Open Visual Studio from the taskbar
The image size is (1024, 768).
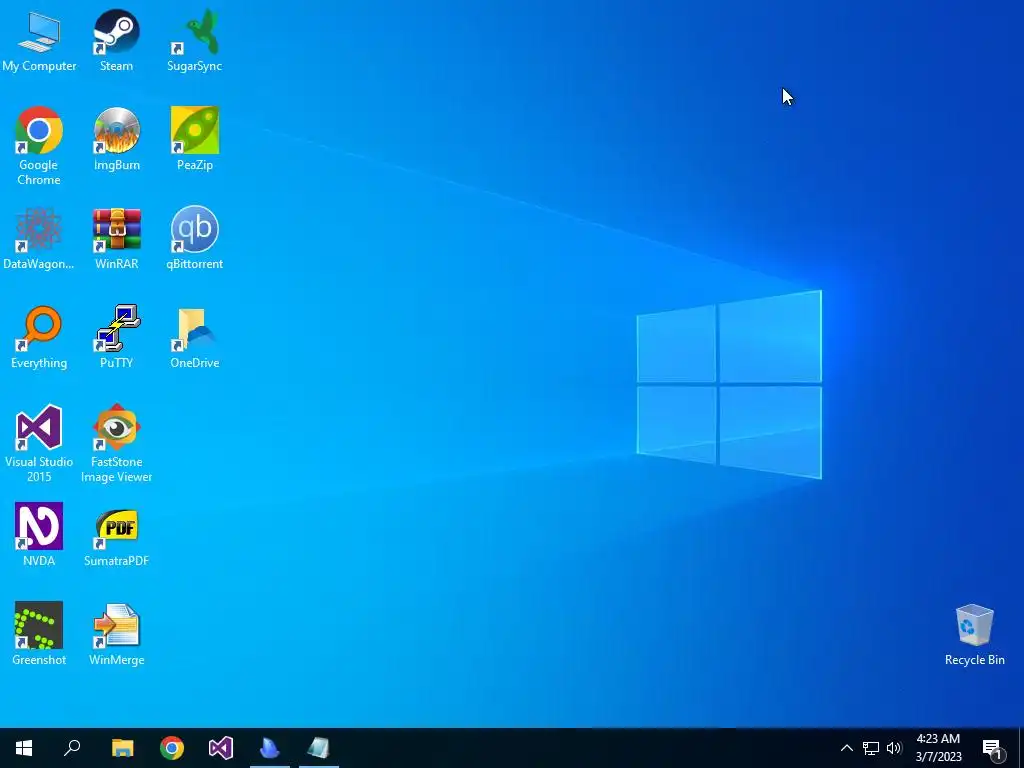221,748
